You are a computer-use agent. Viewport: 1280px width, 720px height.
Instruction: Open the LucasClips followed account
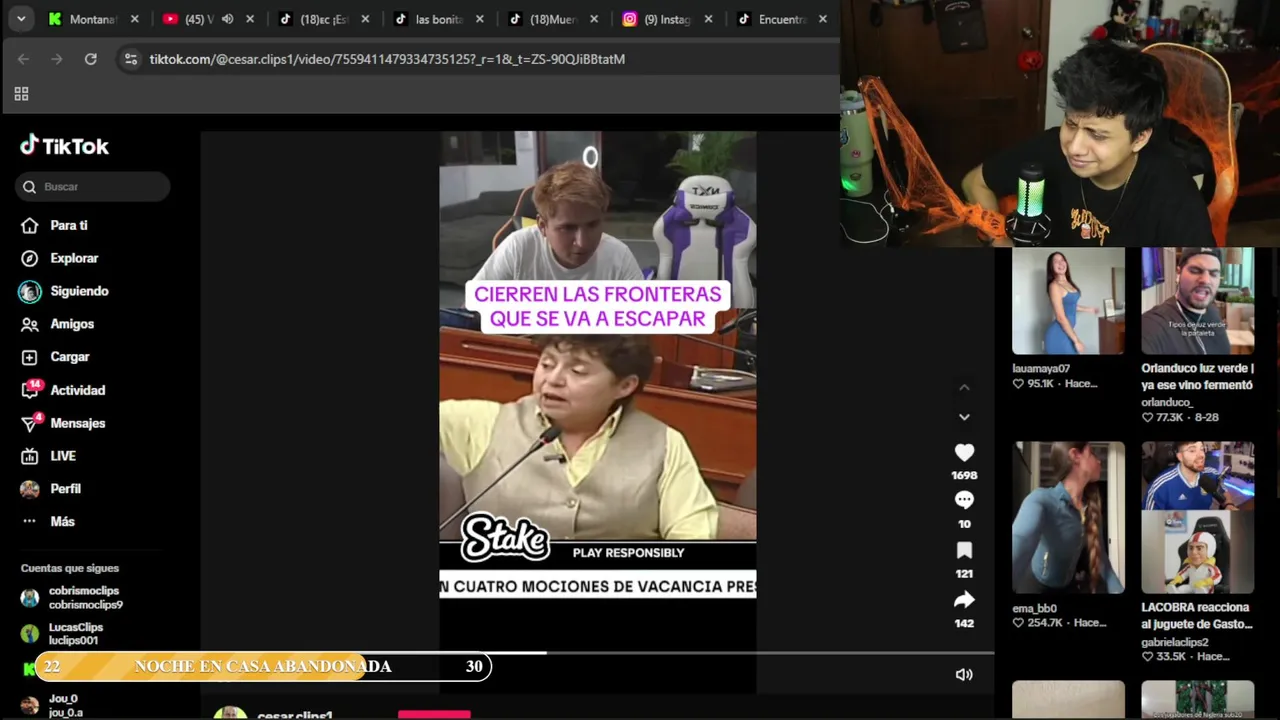click(x=62, y=633)
